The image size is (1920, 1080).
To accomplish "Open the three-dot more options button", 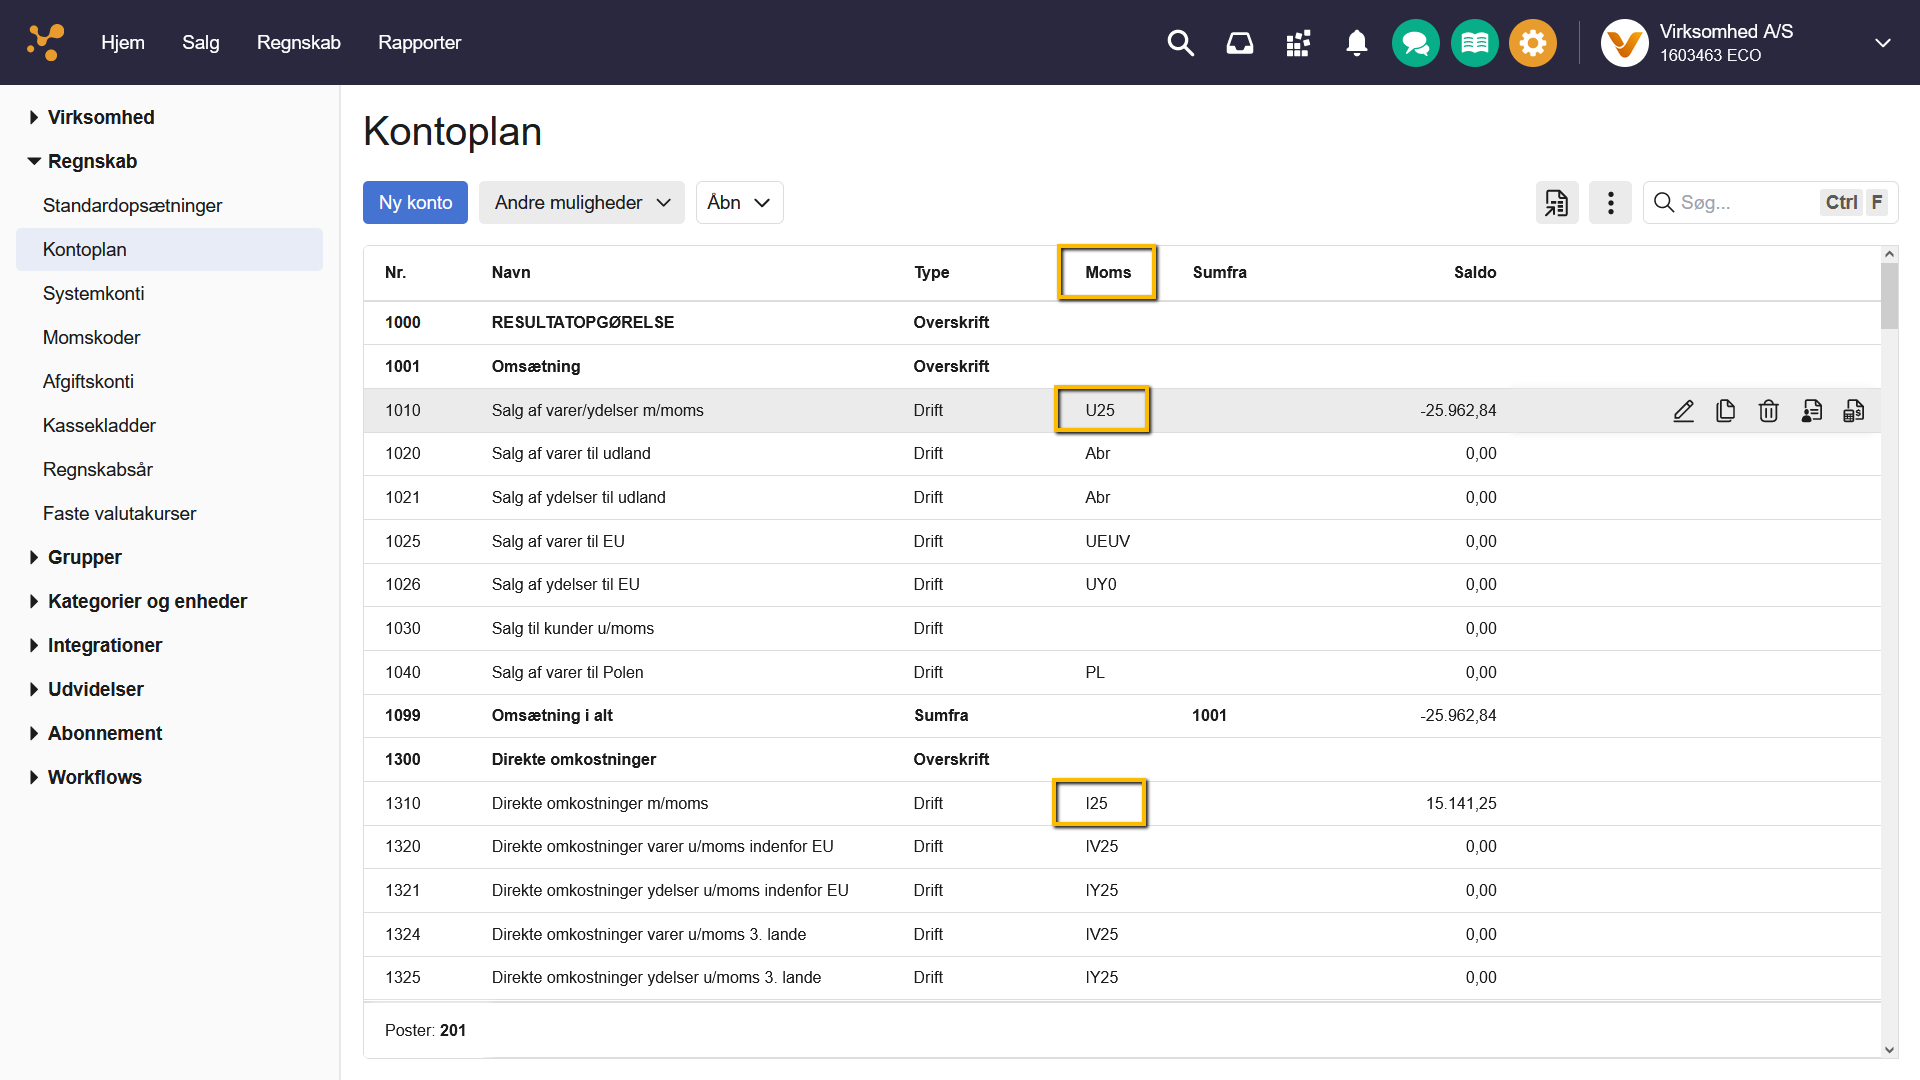I will coord(1610,203).
